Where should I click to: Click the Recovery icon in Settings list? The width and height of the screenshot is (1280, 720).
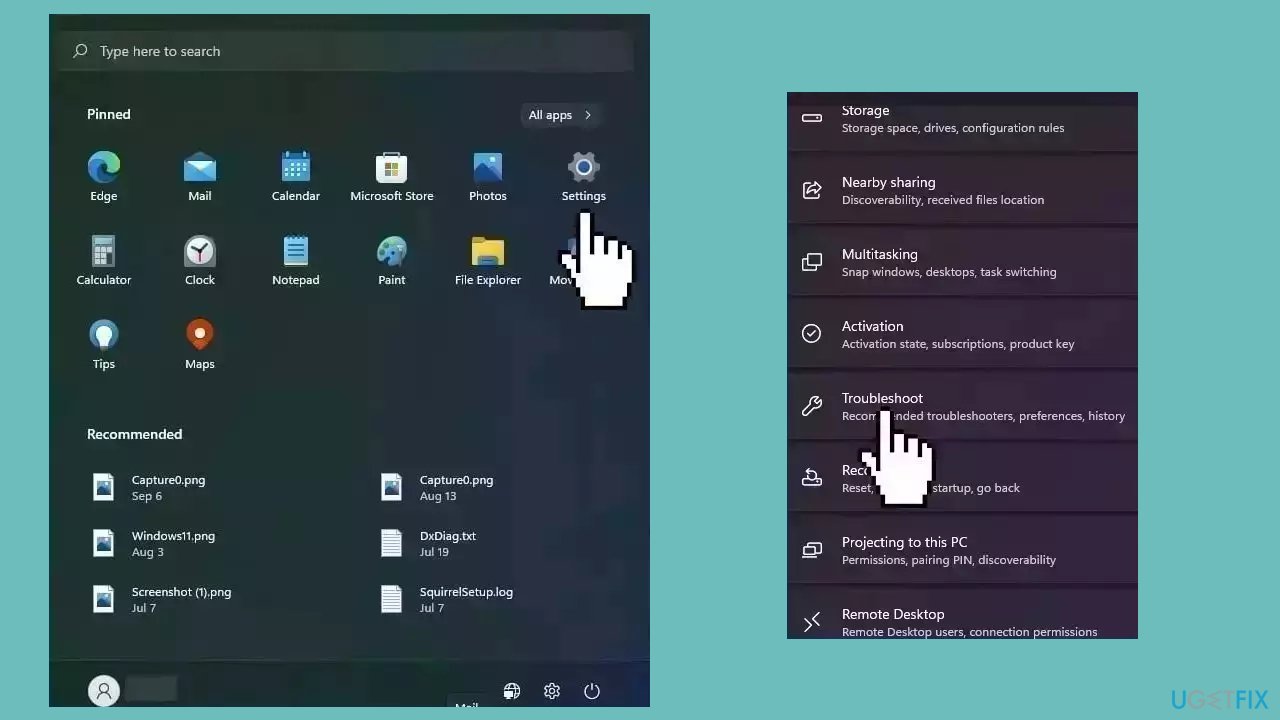click(x=812, y=478)
